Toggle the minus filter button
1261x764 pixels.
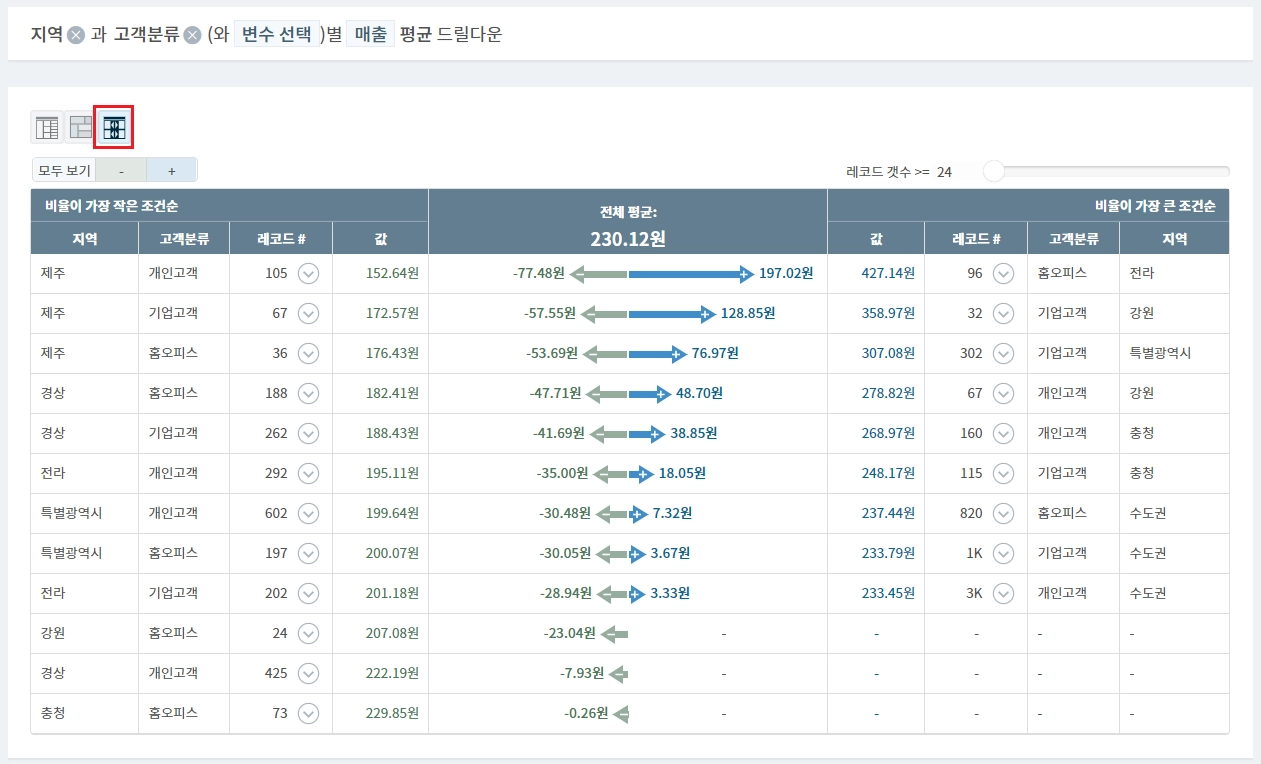[x=121, y=170]
